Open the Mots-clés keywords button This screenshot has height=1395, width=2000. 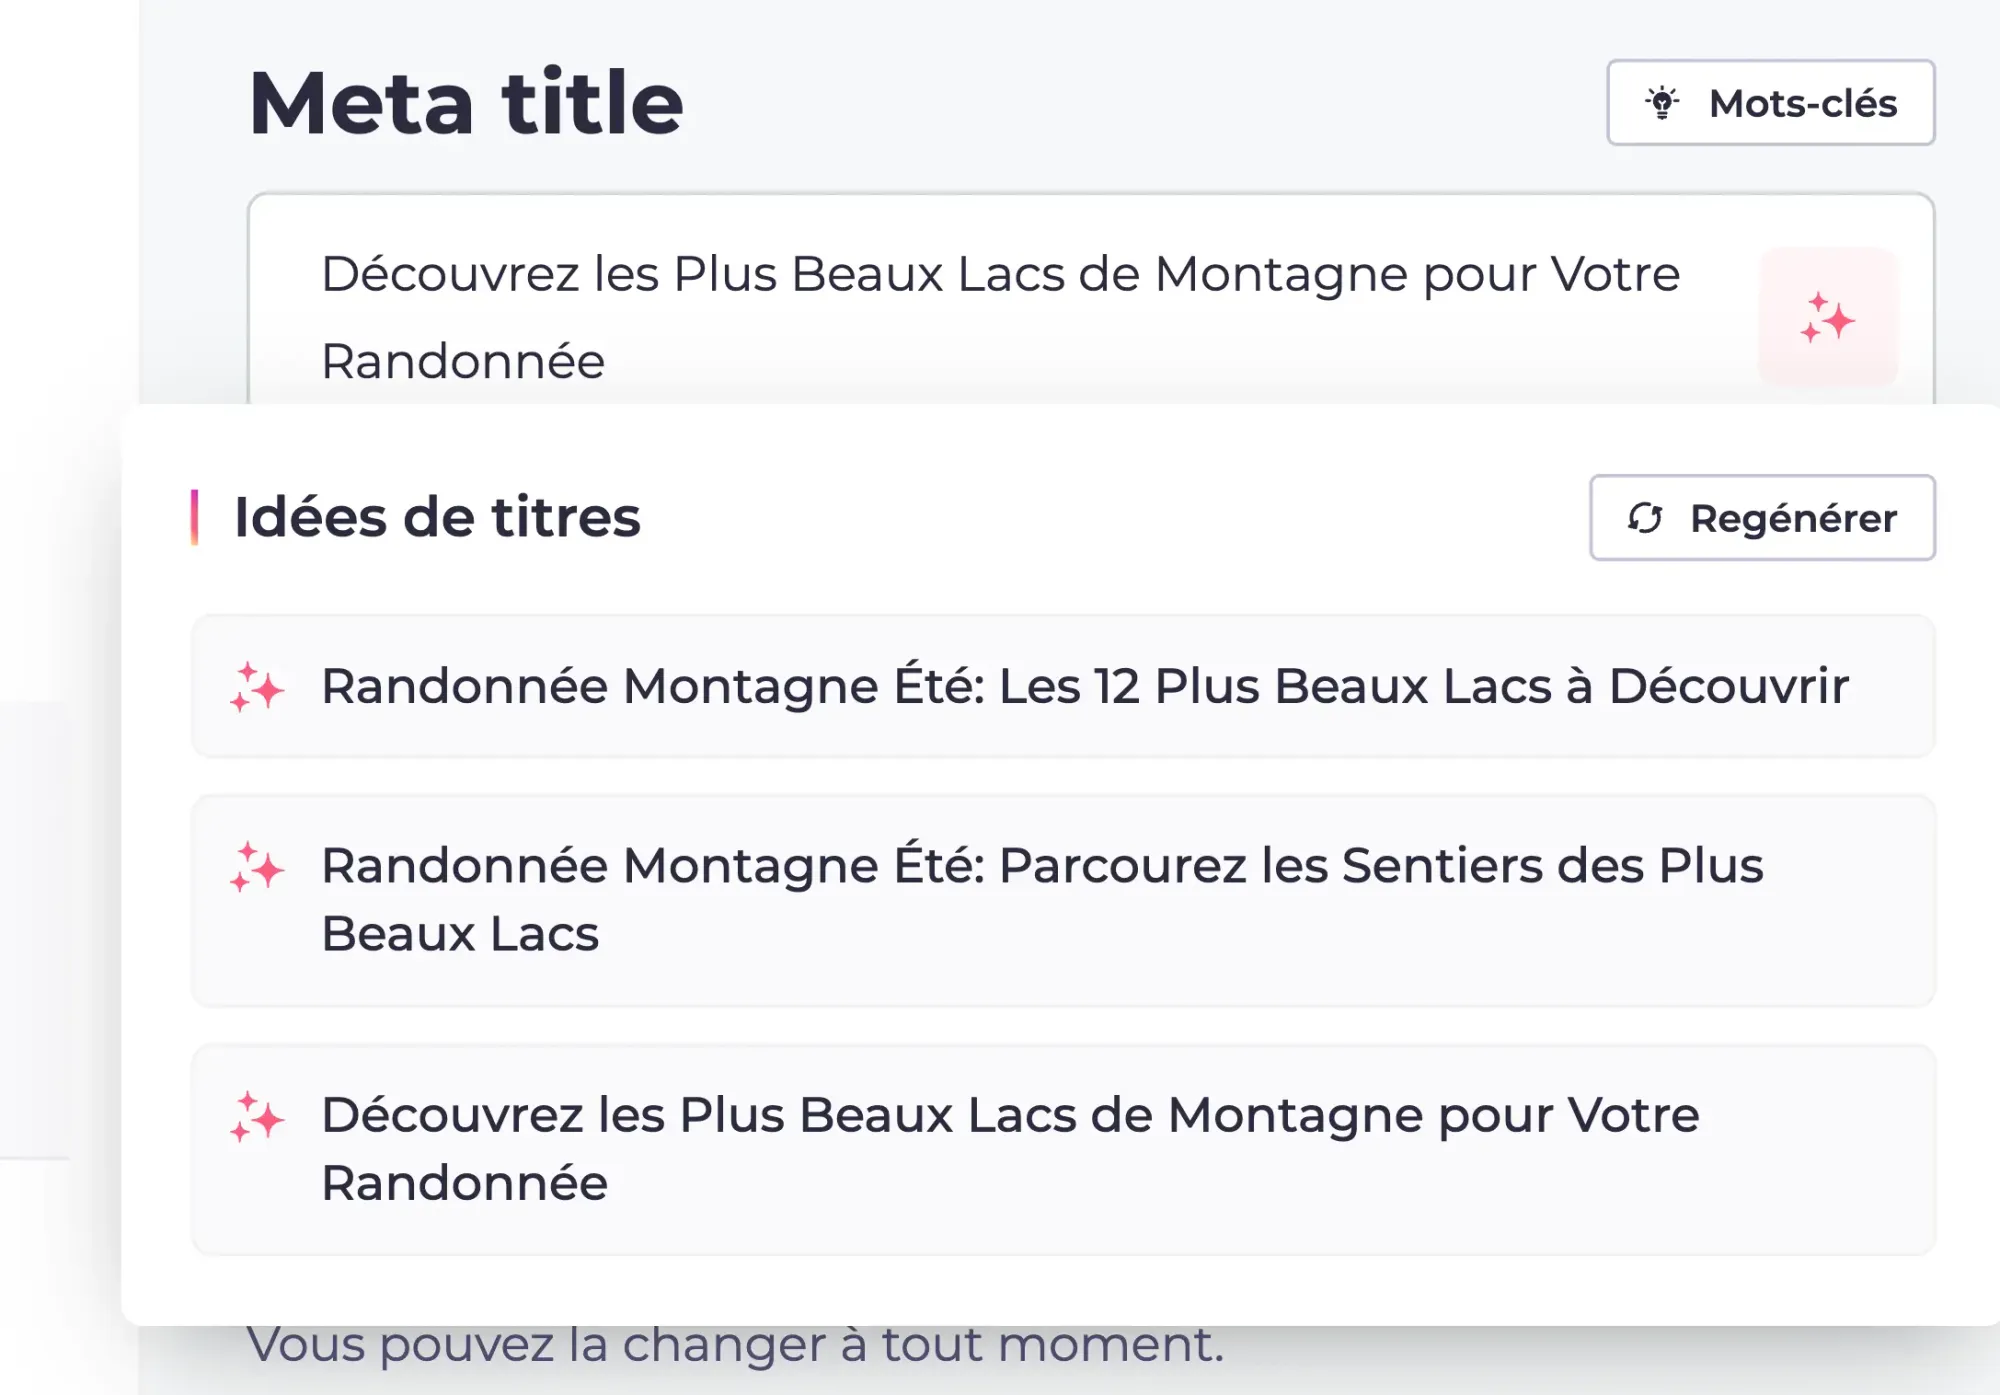[x=1770, y=103]
